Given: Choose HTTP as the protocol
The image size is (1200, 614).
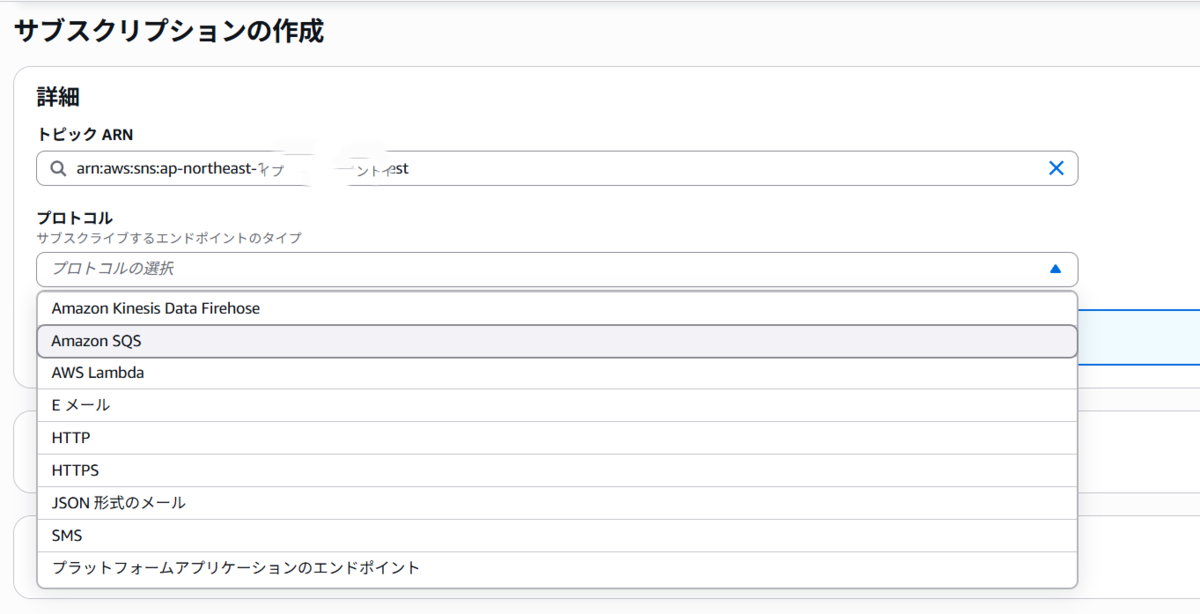Looking at the screenshot, I should pos(557,438).
